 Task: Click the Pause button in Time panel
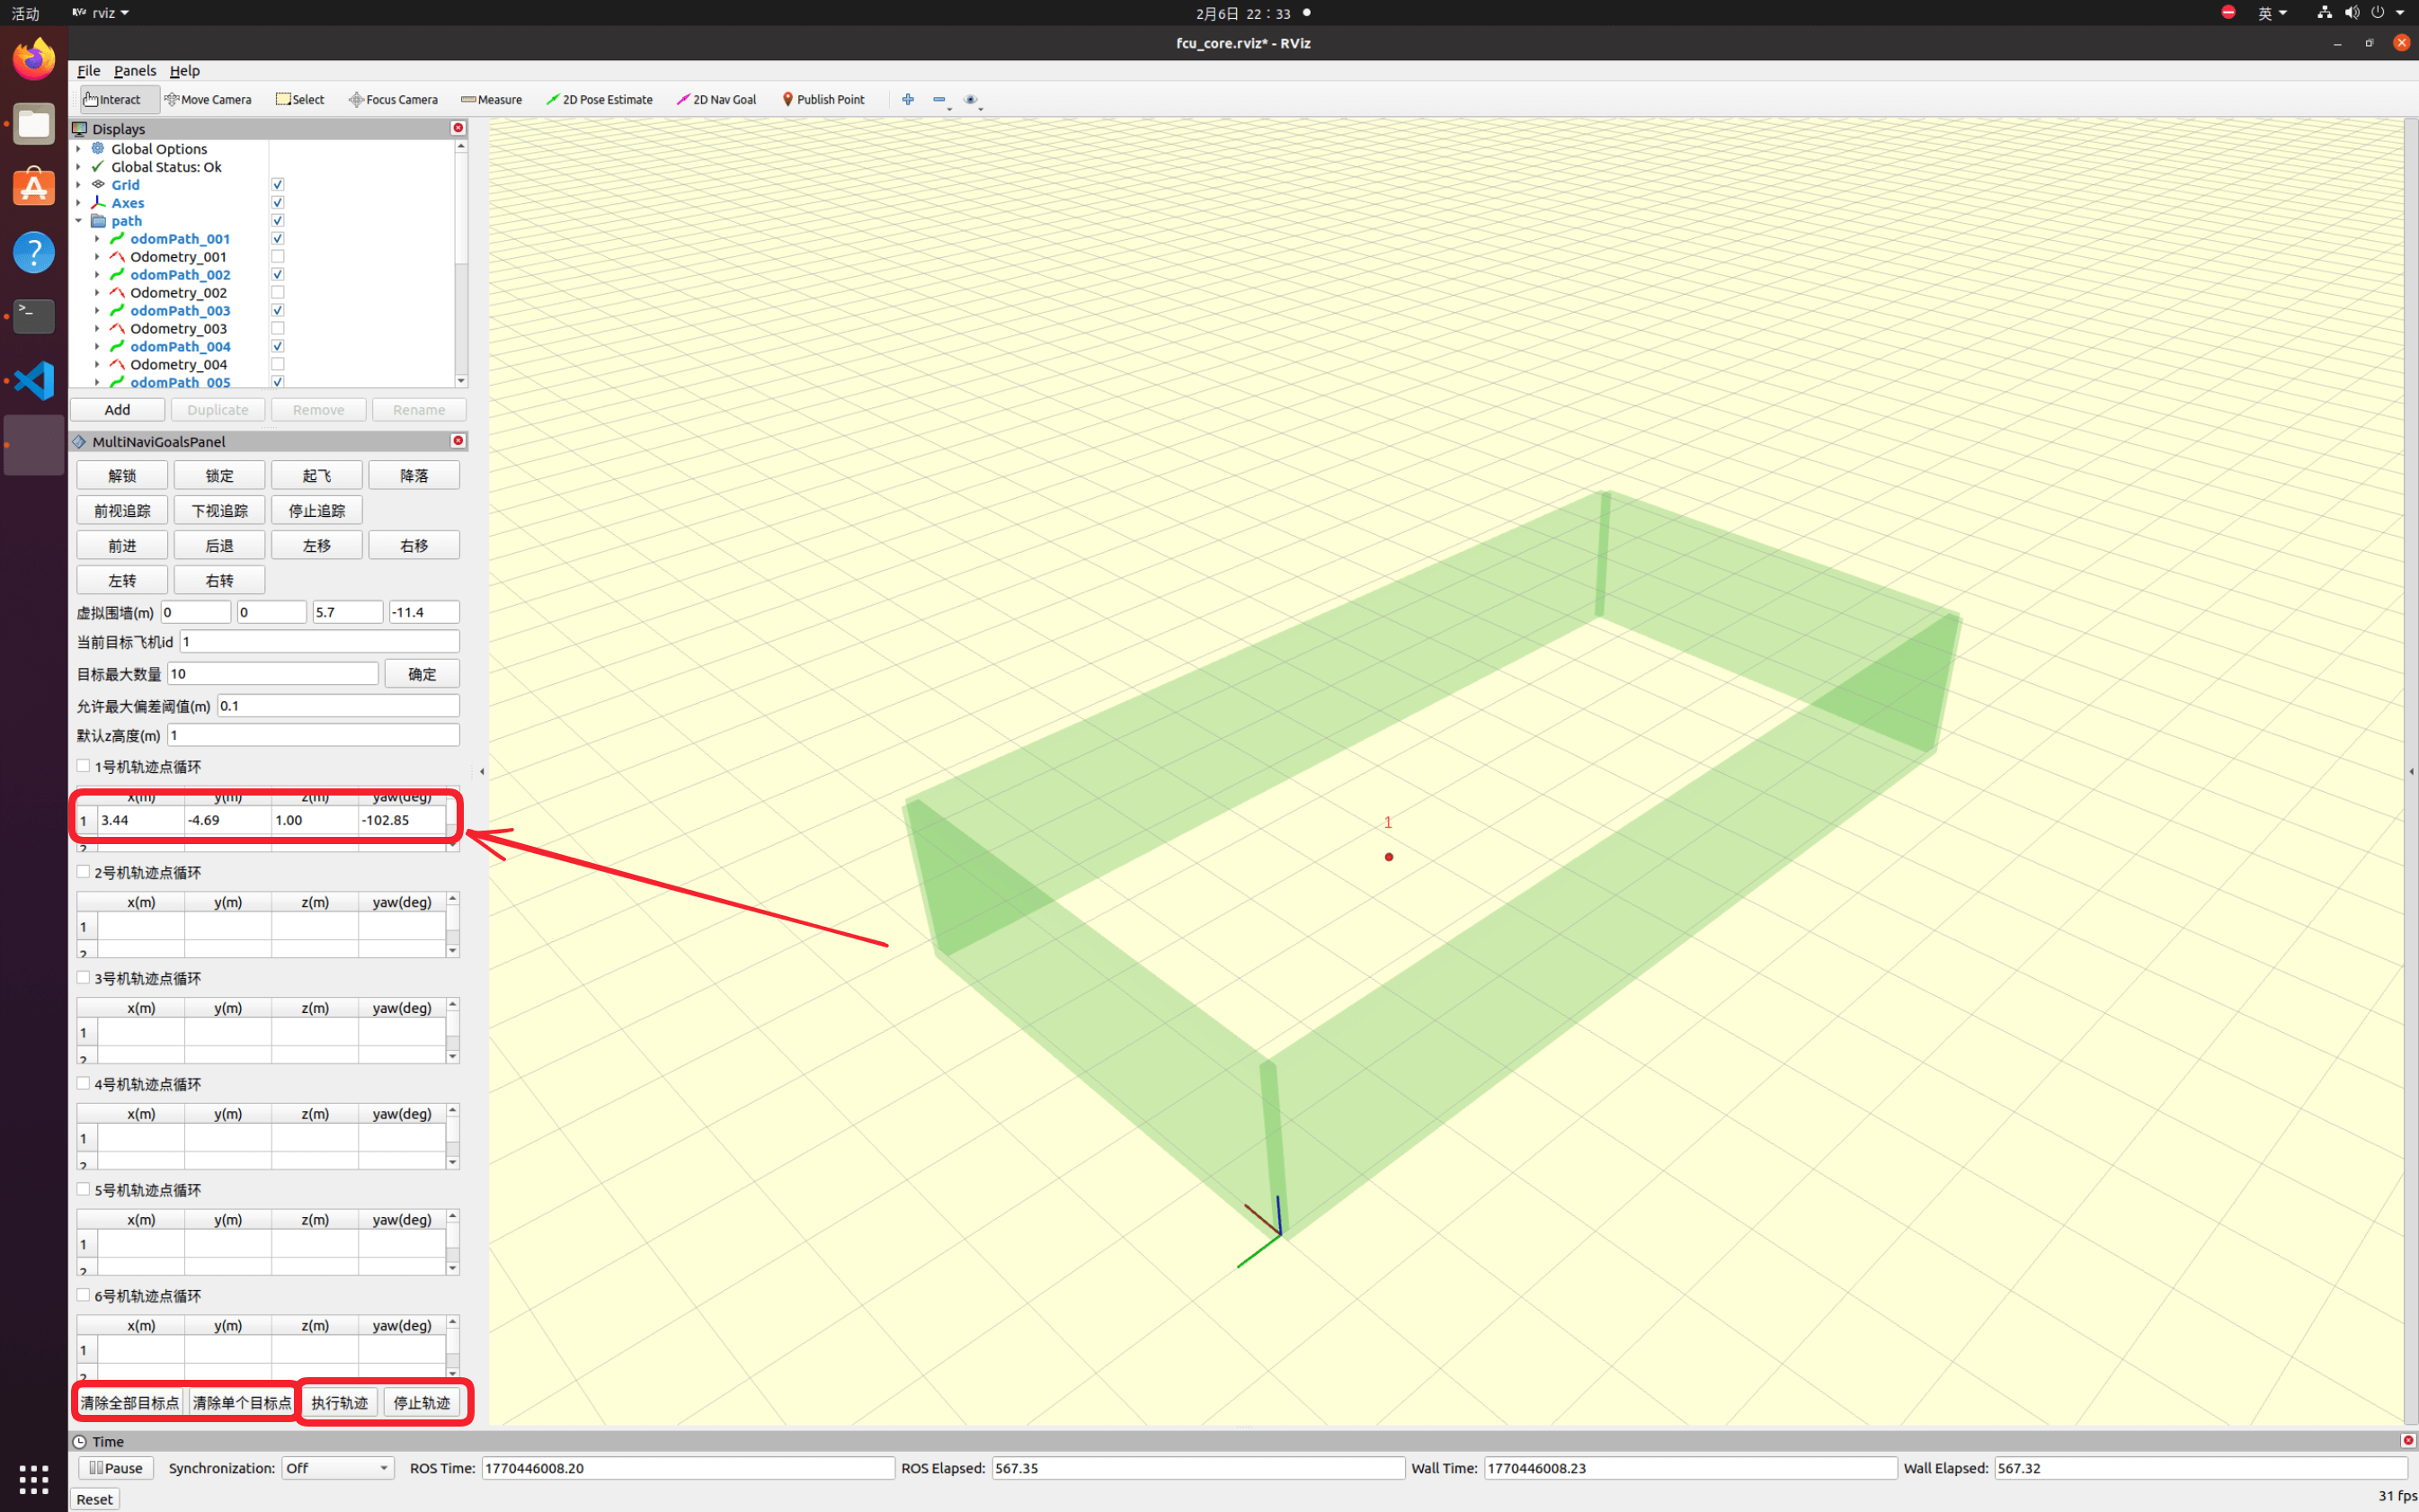click(116, 1468)
